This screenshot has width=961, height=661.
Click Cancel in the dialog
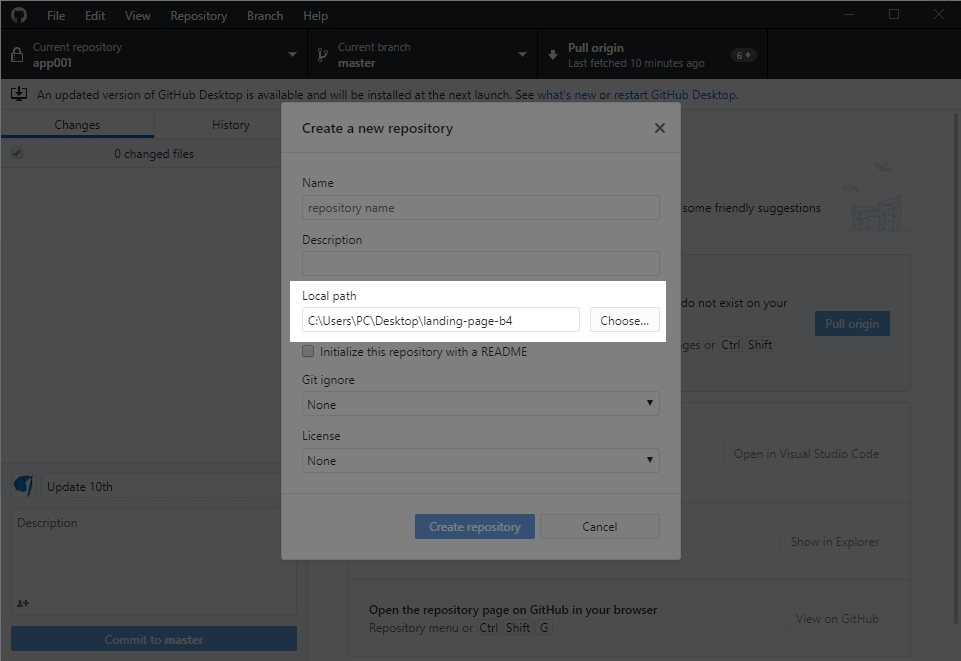pyautogui.click(x=599, y=526)
